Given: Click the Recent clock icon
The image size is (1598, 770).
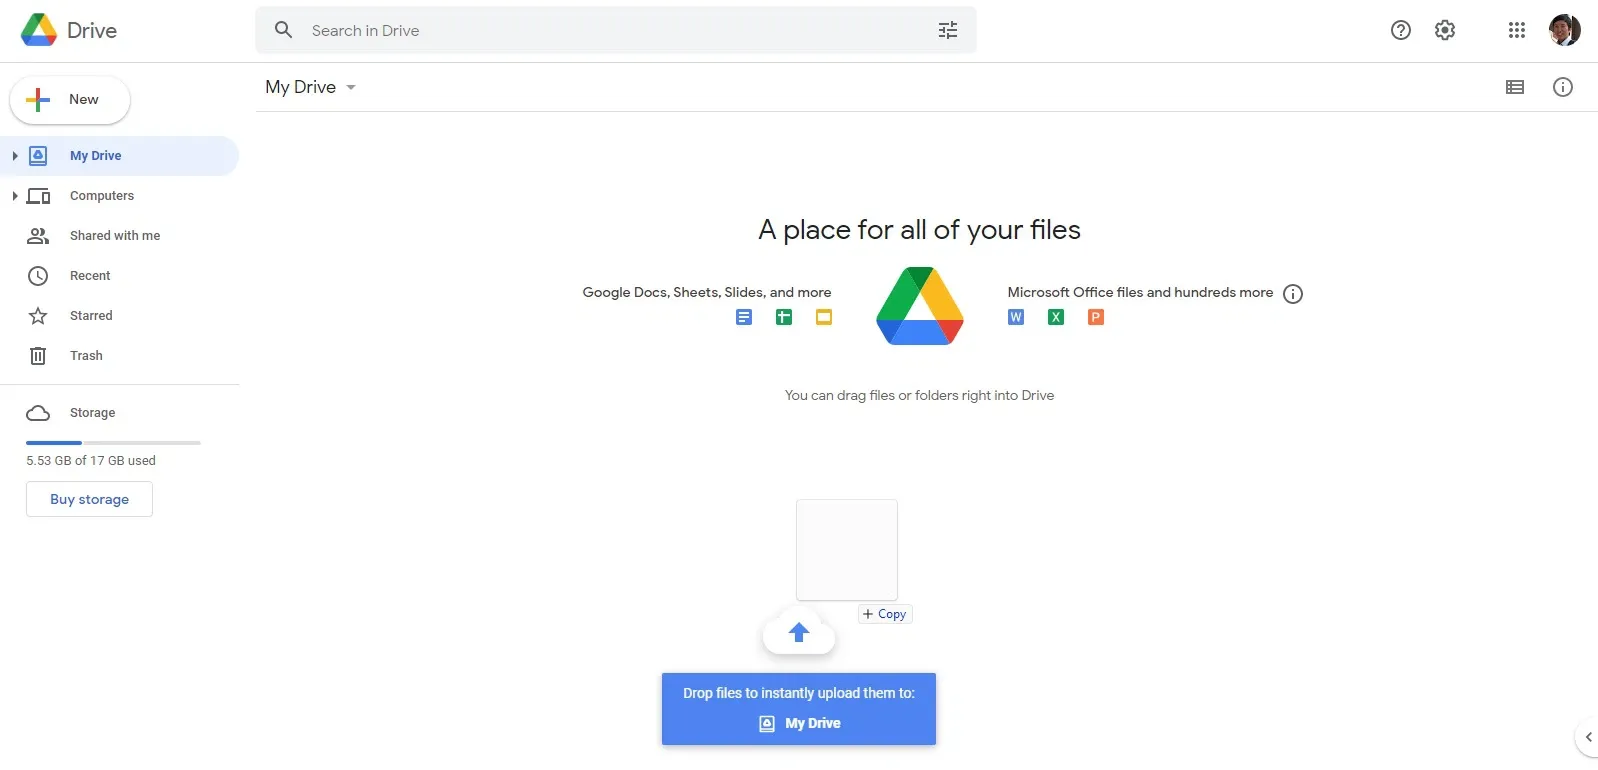Looking at the screenshot, I should coord(38,276).
